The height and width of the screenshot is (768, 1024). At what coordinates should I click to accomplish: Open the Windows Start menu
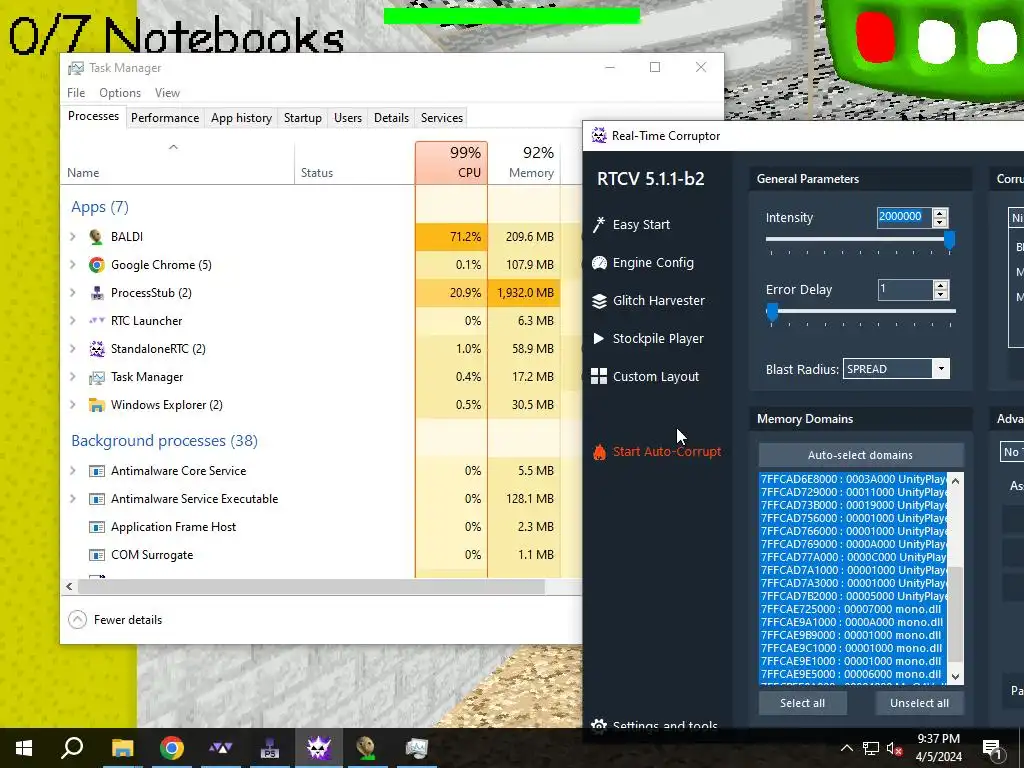pyautogui.click(x=24, y=748)
